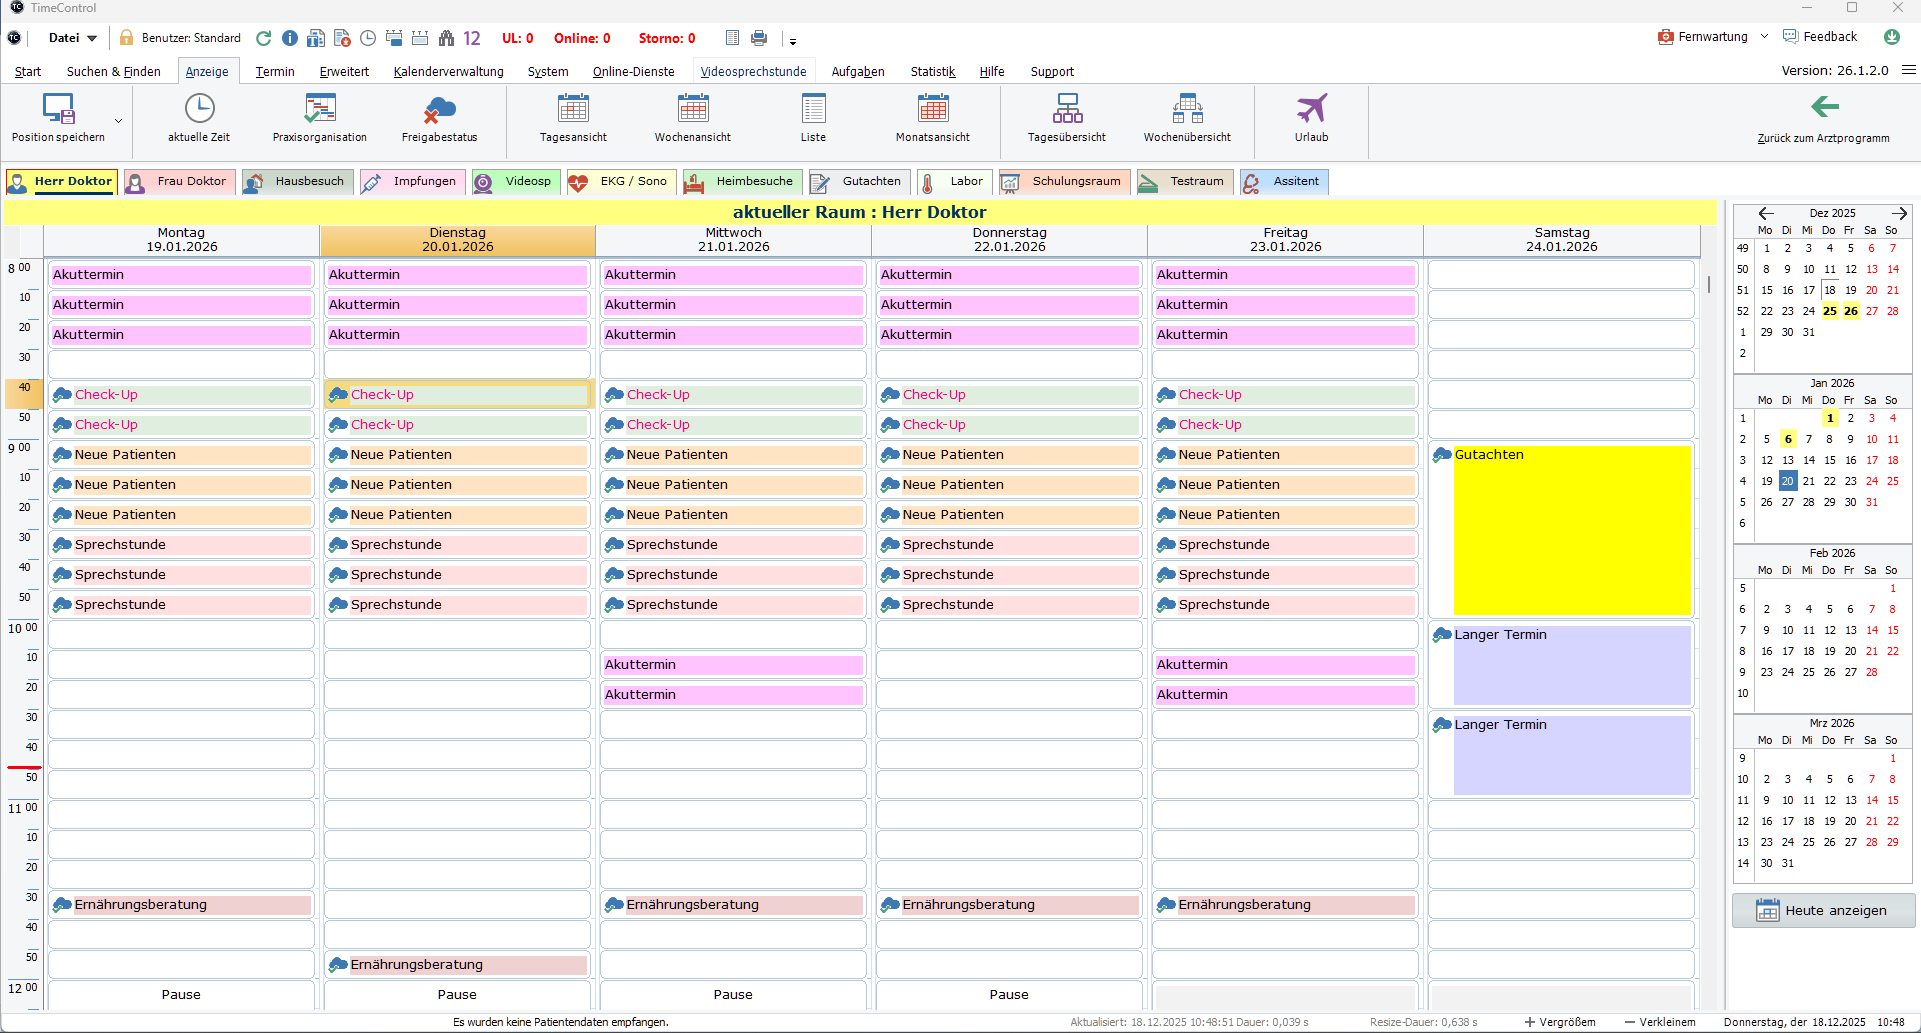Click the binoculars search icon

[x=445, y=38]
